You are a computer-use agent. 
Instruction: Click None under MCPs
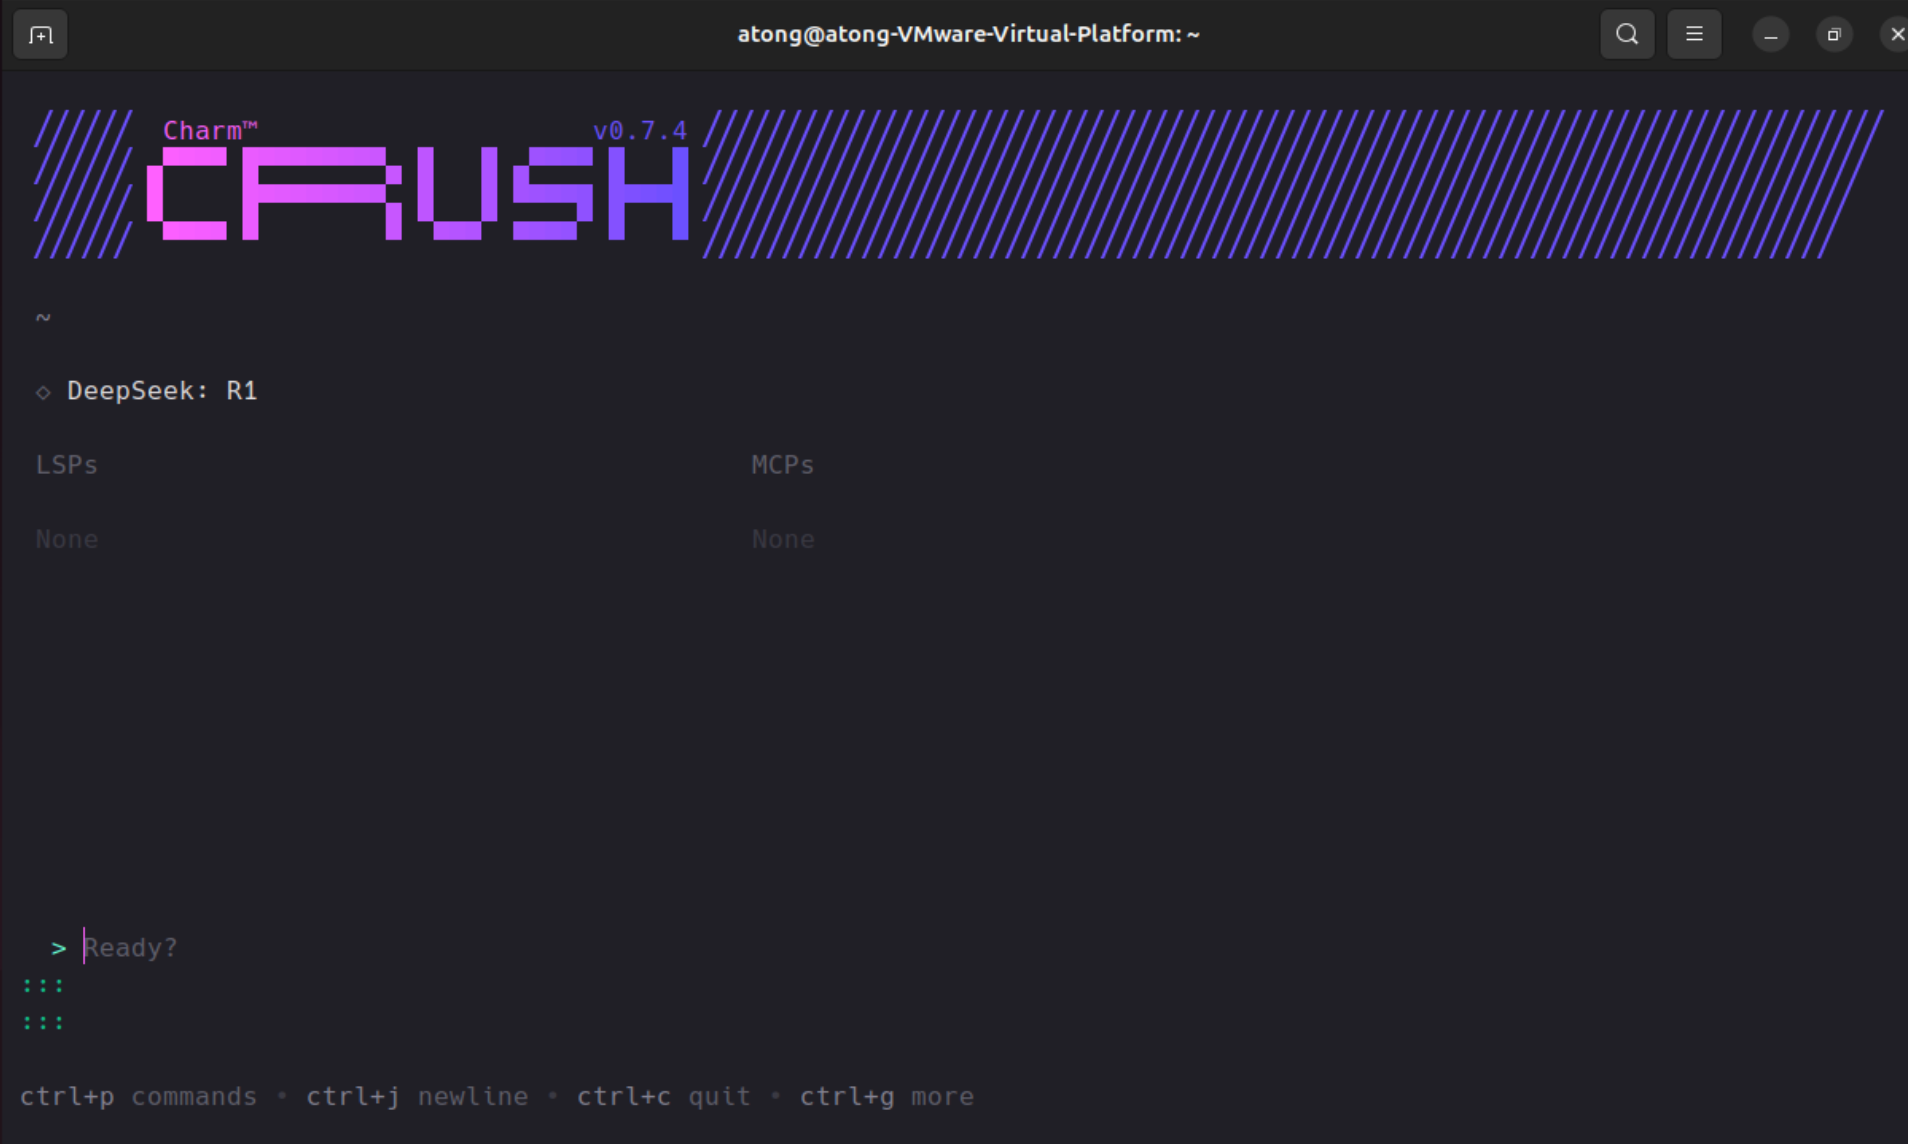coord(783,539)
